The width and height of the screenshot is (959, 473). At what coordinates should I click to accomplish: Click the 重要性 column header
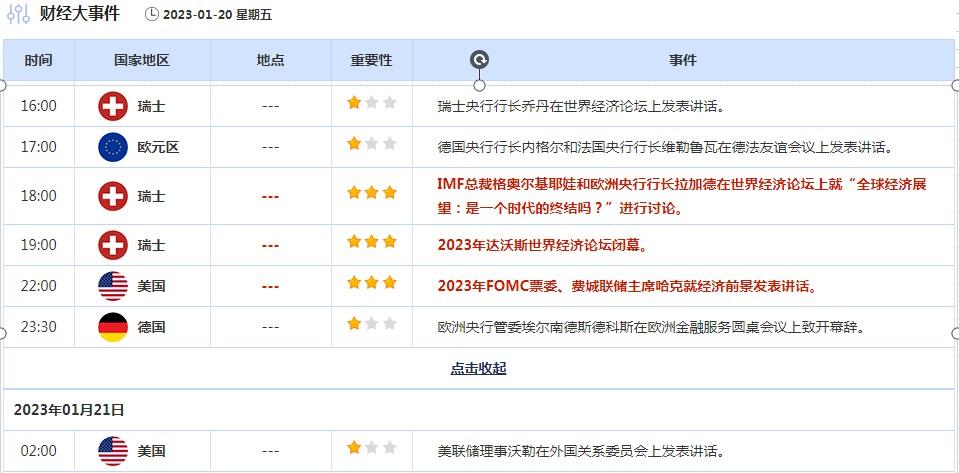click(371, 60)
